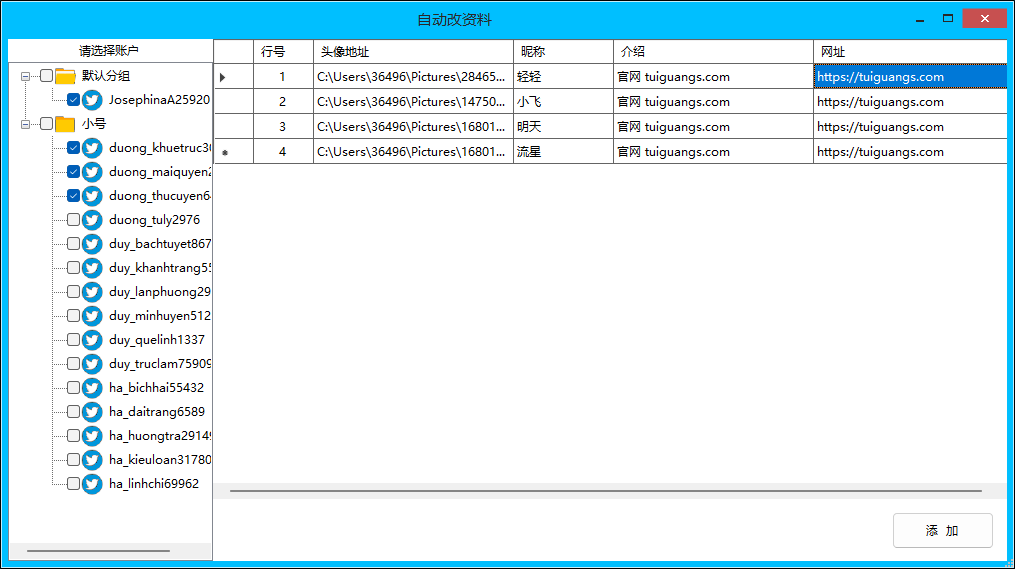This screenshot has height=569, width=1015.
Task: Click the table's horizontal scrollbar
Action: [605, 491]
